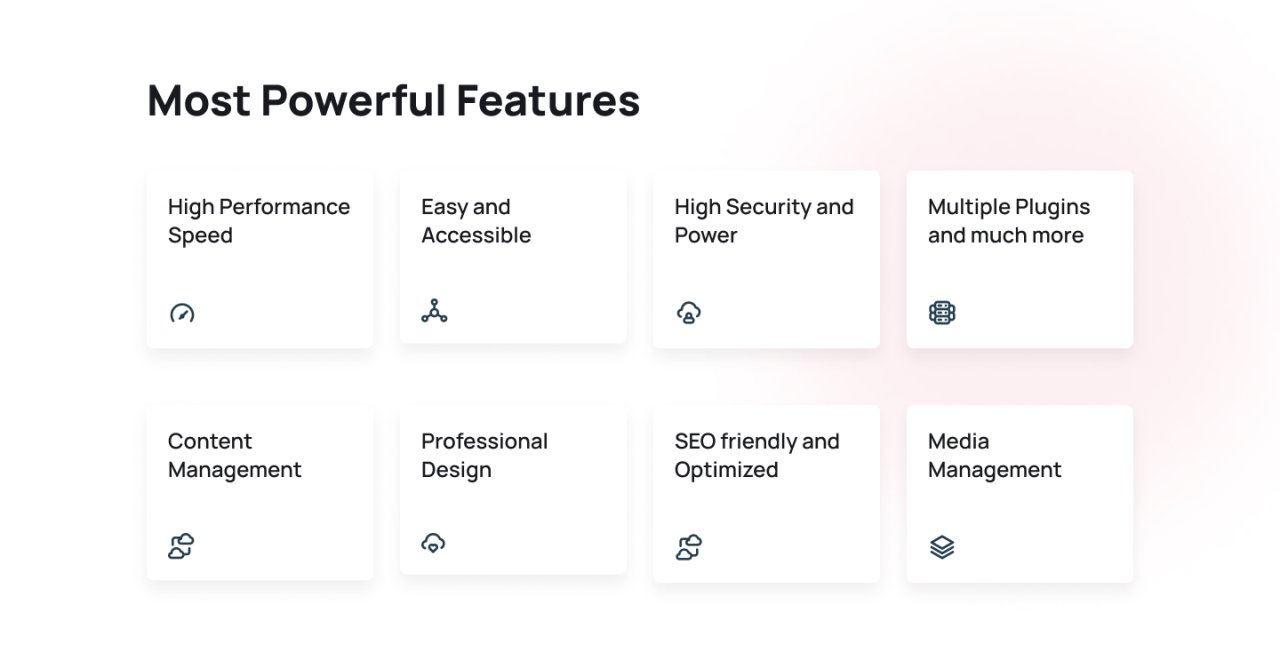Image resolution: width=1280 pixels, height=668 pixels.
Task: Click the stacked layers icon under Media Management
Action: pyautogui.click(x=942, y=547)
